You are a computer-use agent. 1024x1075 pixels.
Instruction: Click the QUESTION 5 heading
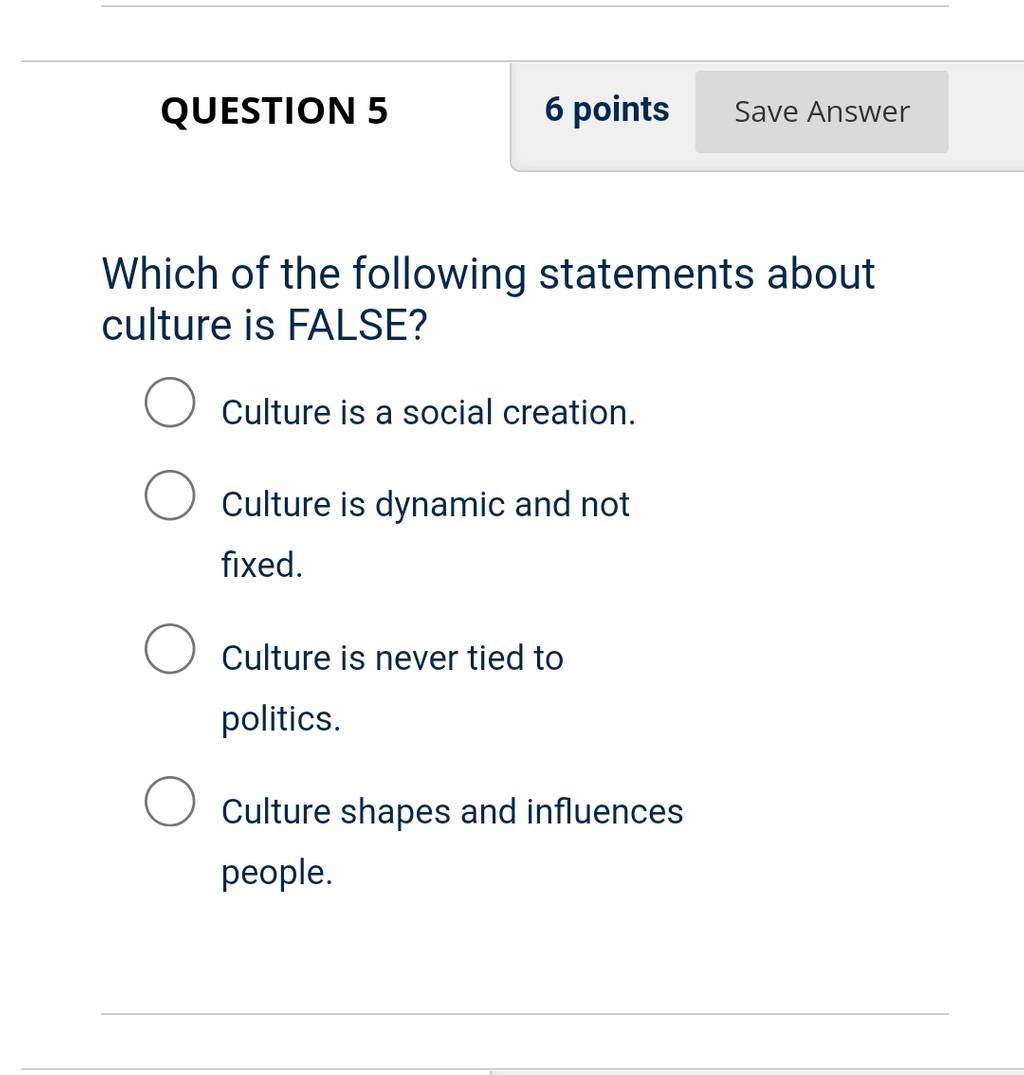tap(274, 111)
